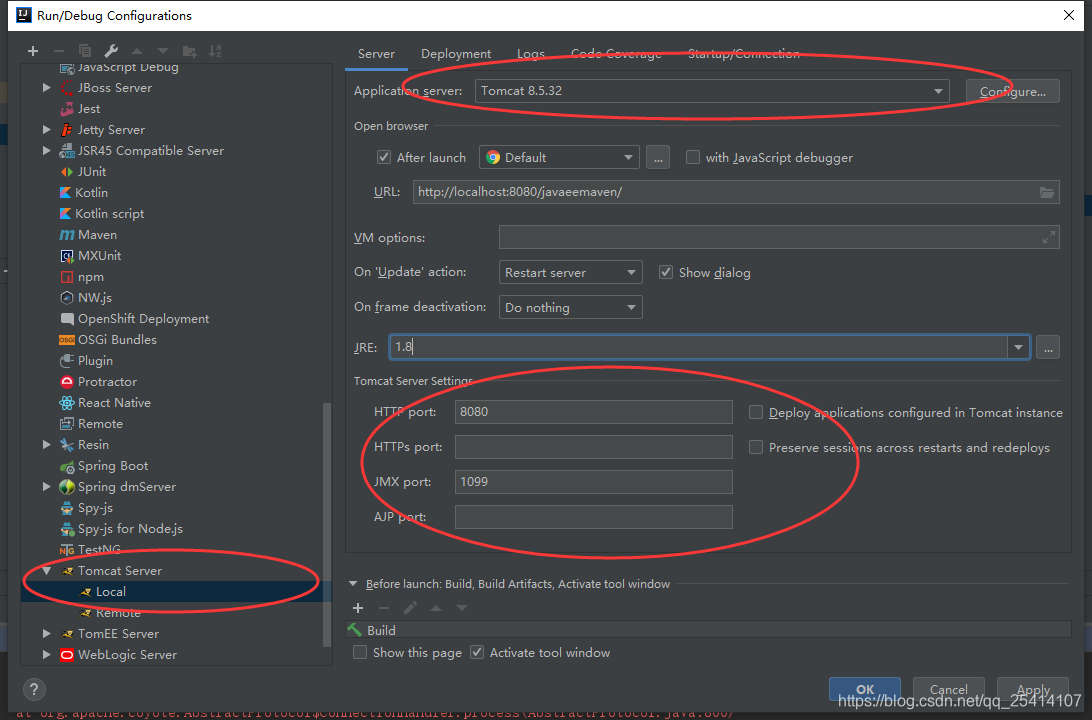Expand WebLogic Server tree node
The image size is (1092, 720).
point(47,655)
